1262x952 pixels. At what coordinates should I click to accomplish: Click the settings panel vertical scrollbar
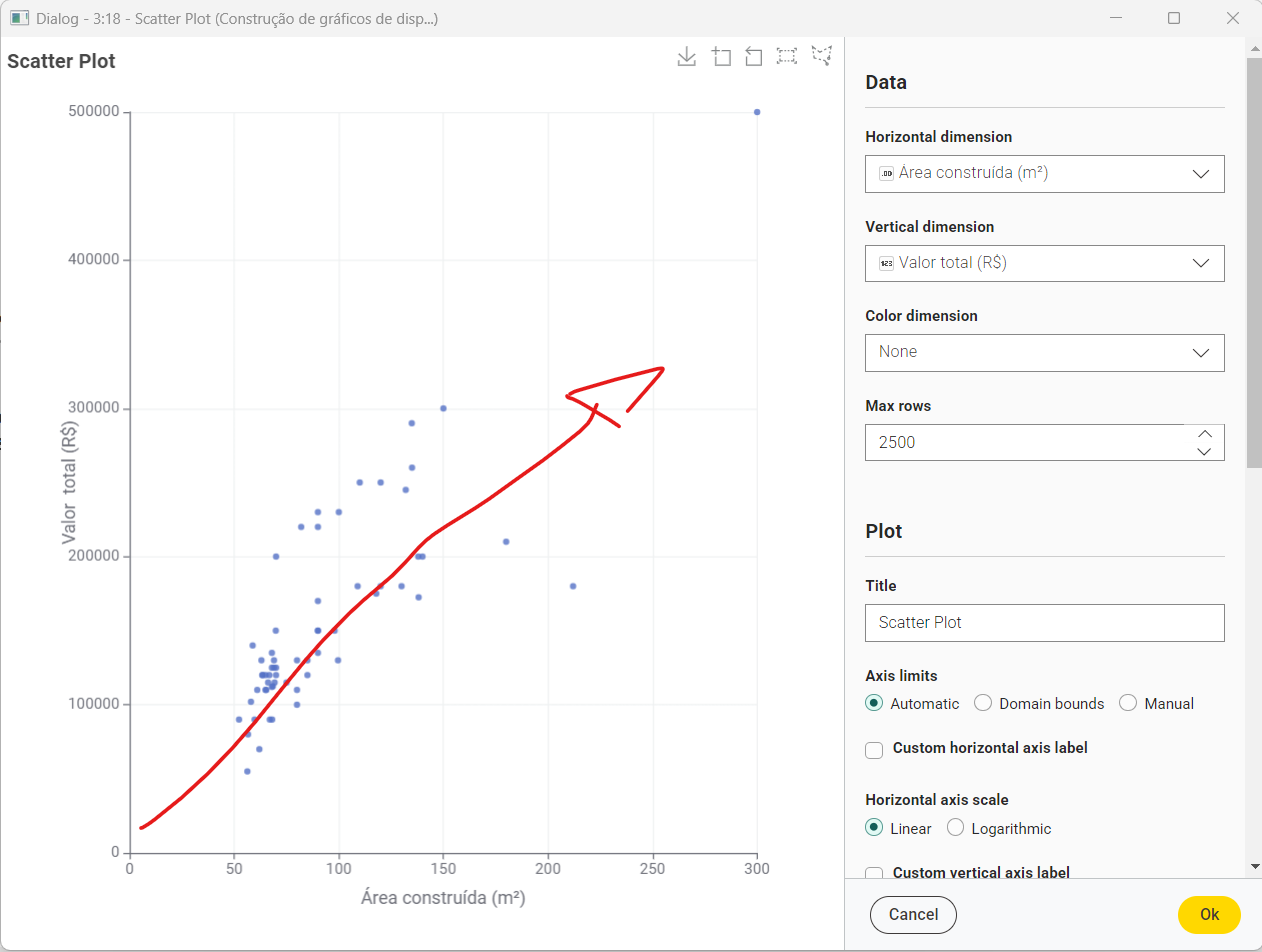[x=1254, y=262]
